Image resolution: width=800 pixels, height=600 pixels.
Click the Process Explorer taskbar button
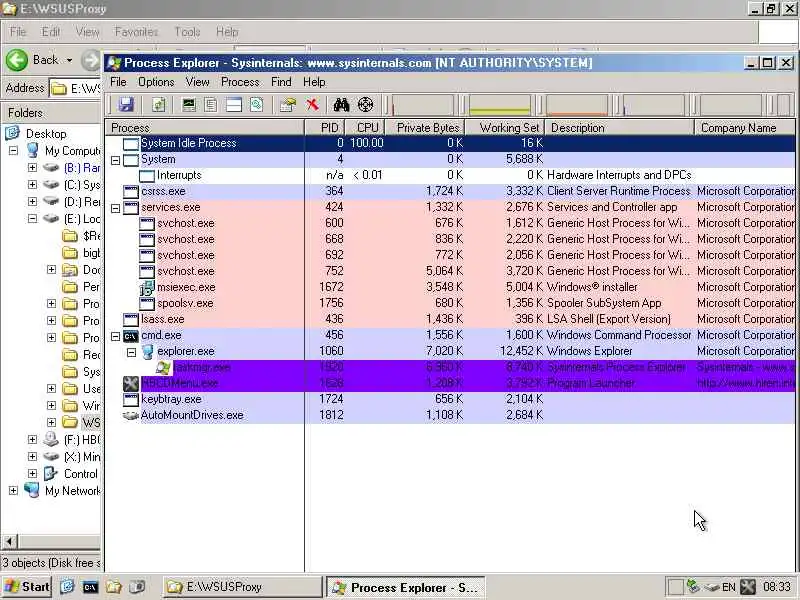pyautogui.click(x=406, y=587)
